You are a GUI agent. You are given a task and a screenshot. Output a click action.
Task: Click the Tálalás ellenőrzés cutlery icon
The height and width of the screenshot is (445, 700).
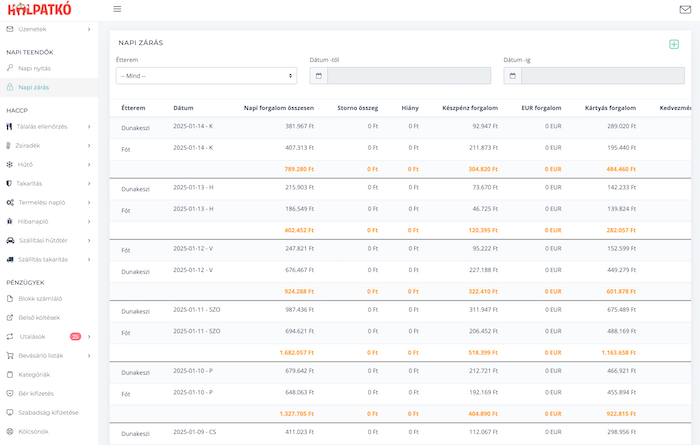pyautogui.click(x=9, y=126)
